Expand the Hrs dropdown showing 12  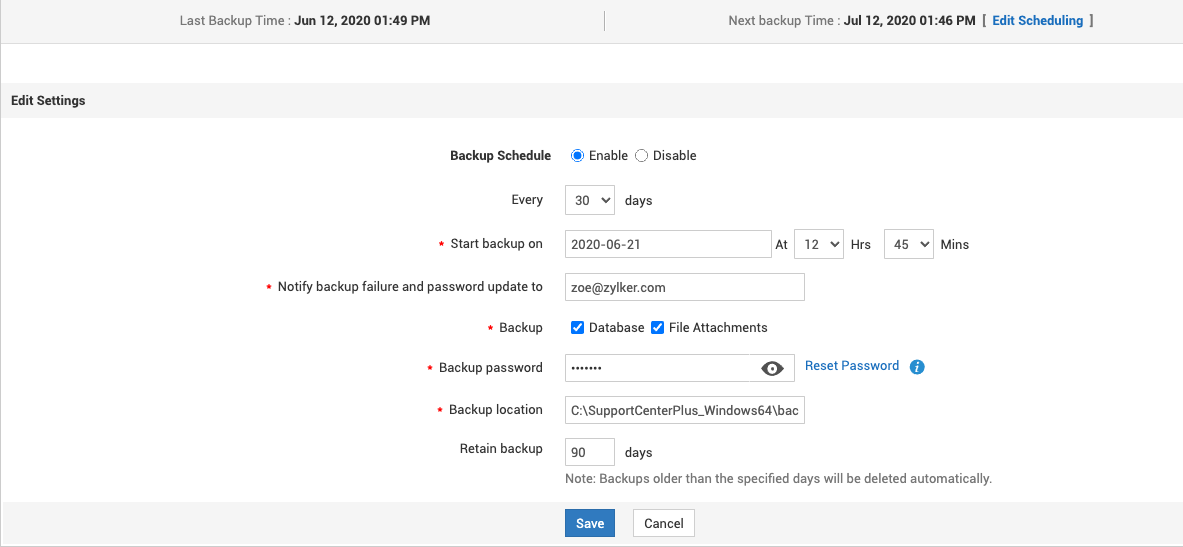[818, 244]
